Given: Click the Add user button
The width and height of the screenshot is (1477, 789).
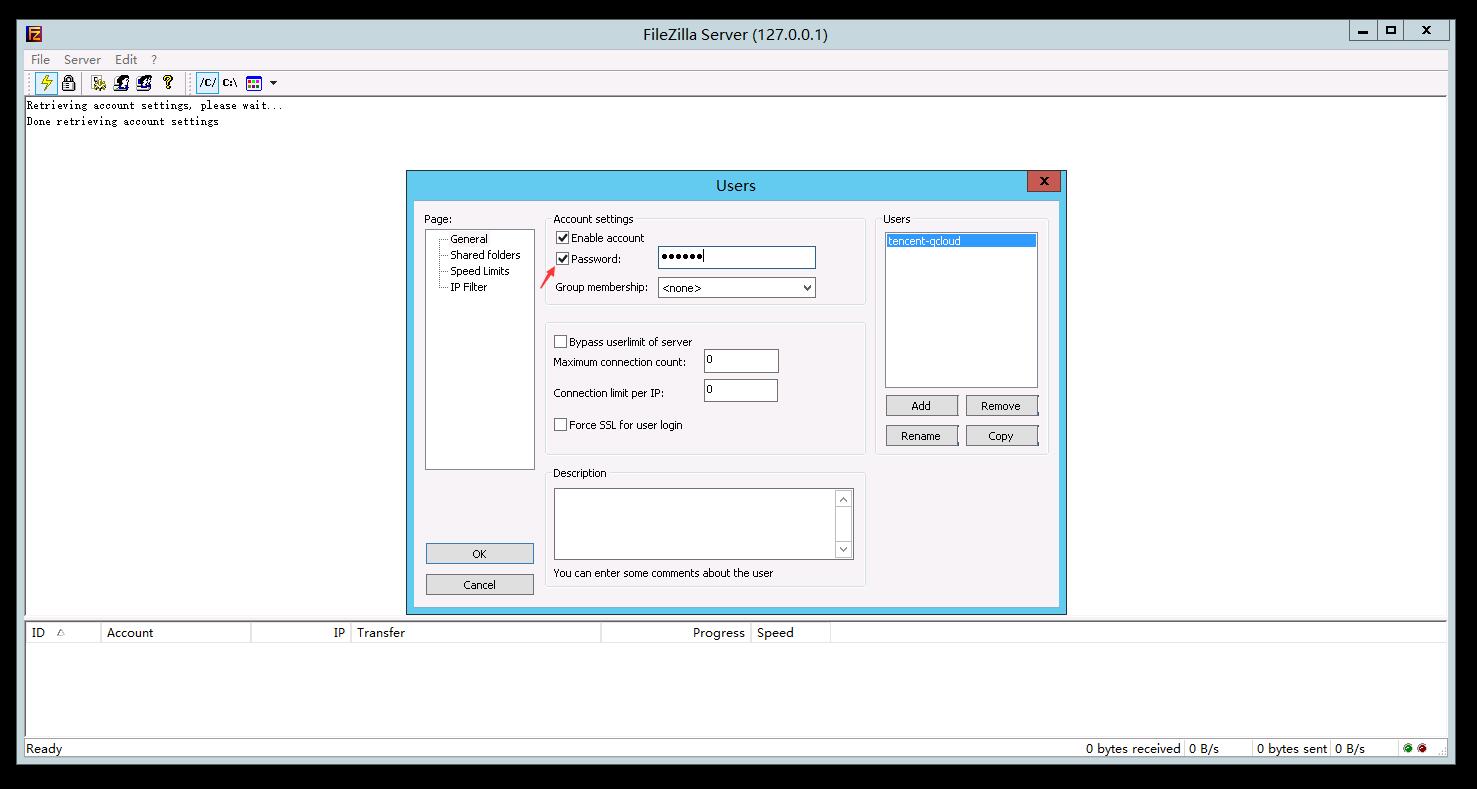Looking at the screenshot, I should click(x=921, y=406).
